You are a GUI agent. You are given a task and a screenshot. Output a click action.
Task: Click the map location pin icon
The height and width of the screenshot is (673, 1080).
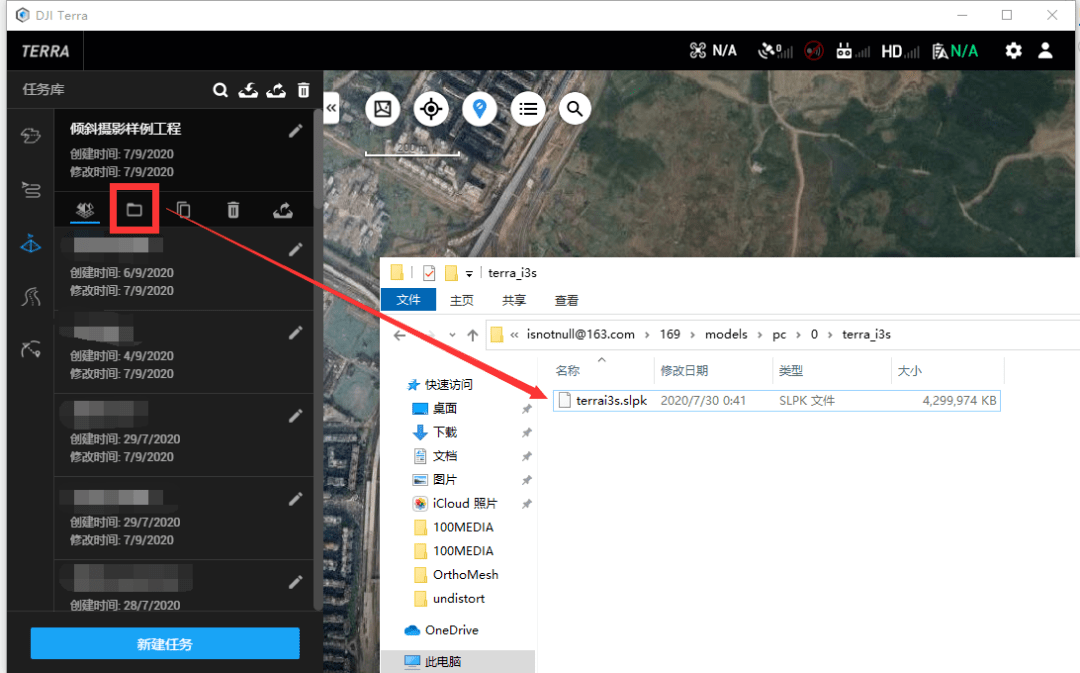(479, 109)
